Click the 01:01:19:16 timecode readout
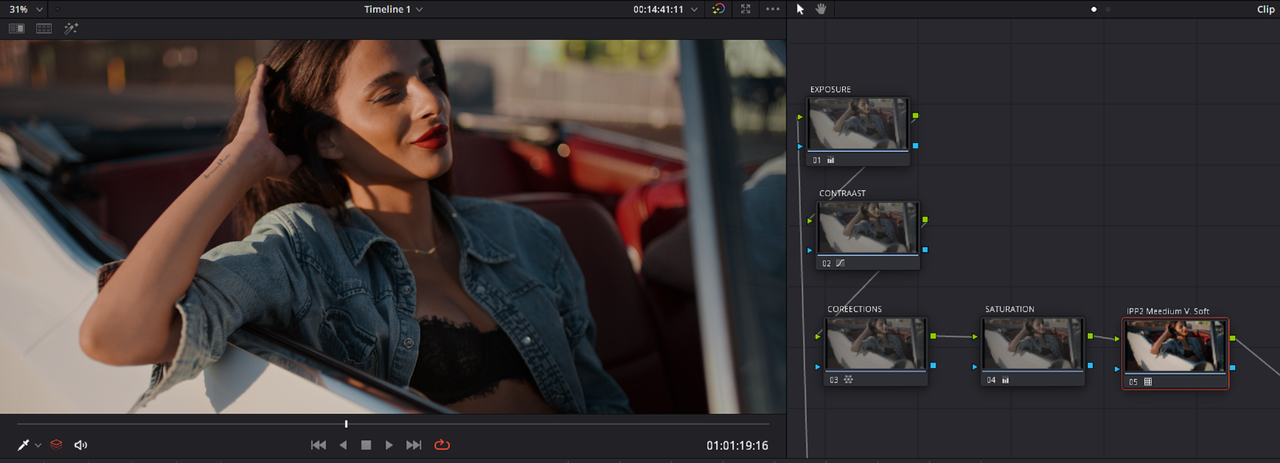This screenshot has width=1280, height=463. (x=737, y=445)
